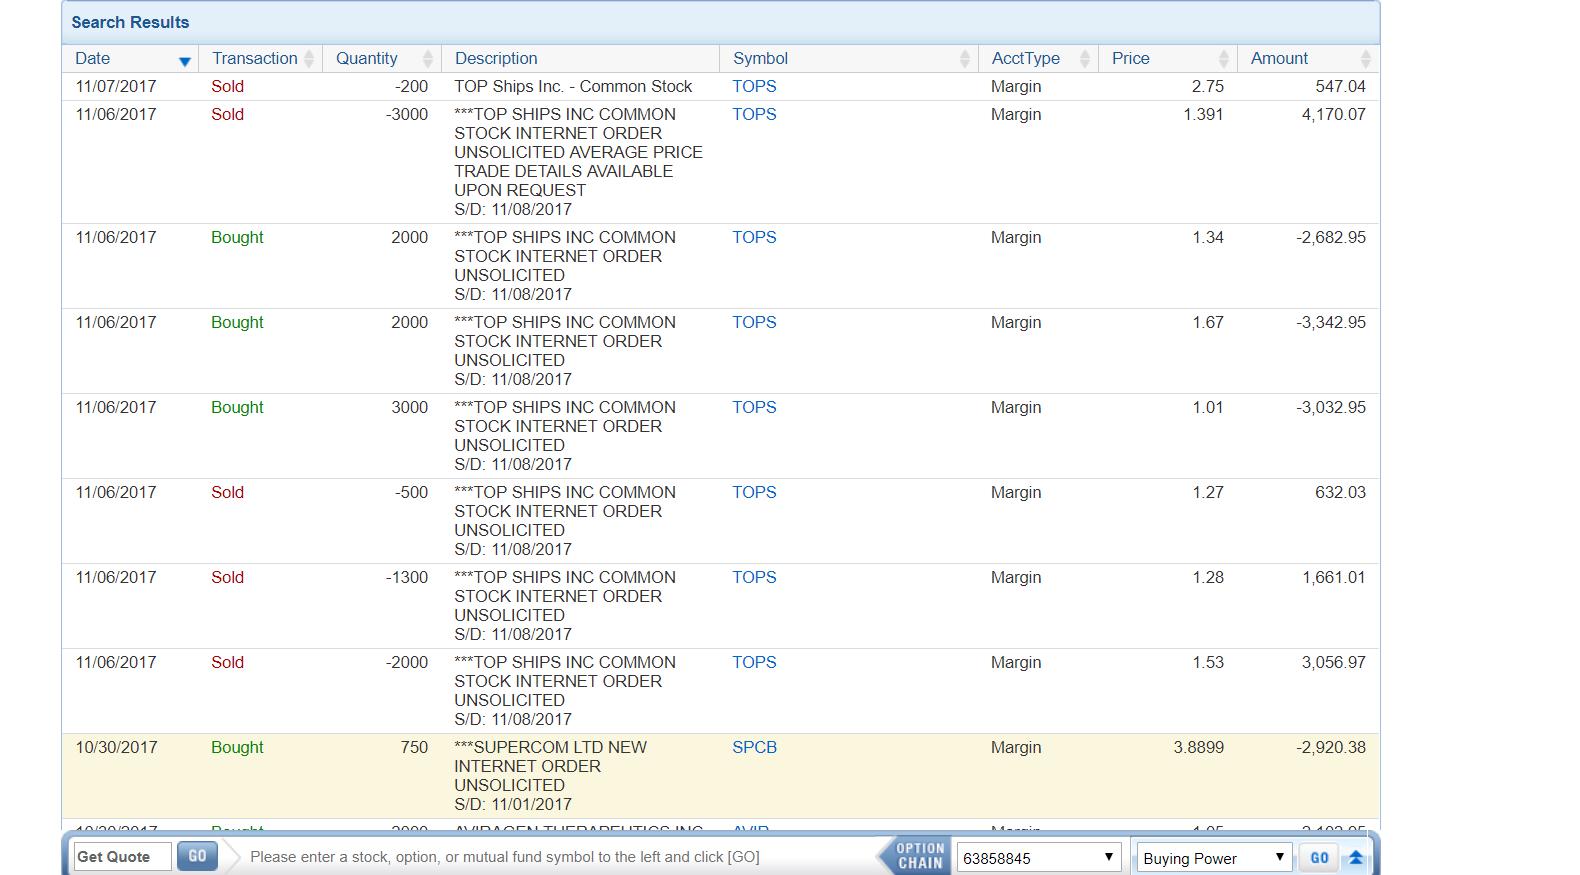
Task: Select the quantity -1300
Action: click(406, 578)
